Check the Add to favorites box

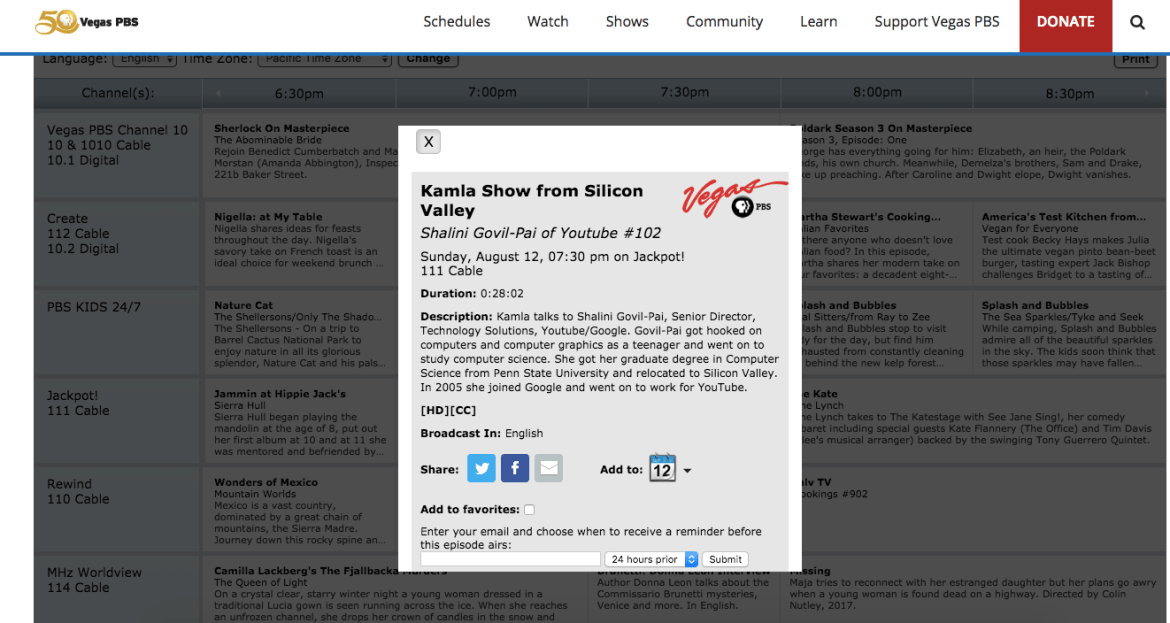point(529,510)
